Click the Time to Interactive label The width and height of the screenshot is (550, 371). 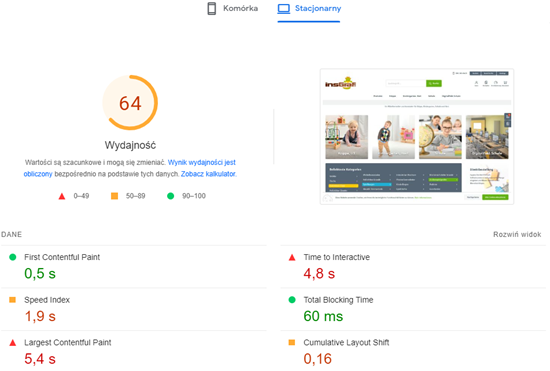(337, 257)
